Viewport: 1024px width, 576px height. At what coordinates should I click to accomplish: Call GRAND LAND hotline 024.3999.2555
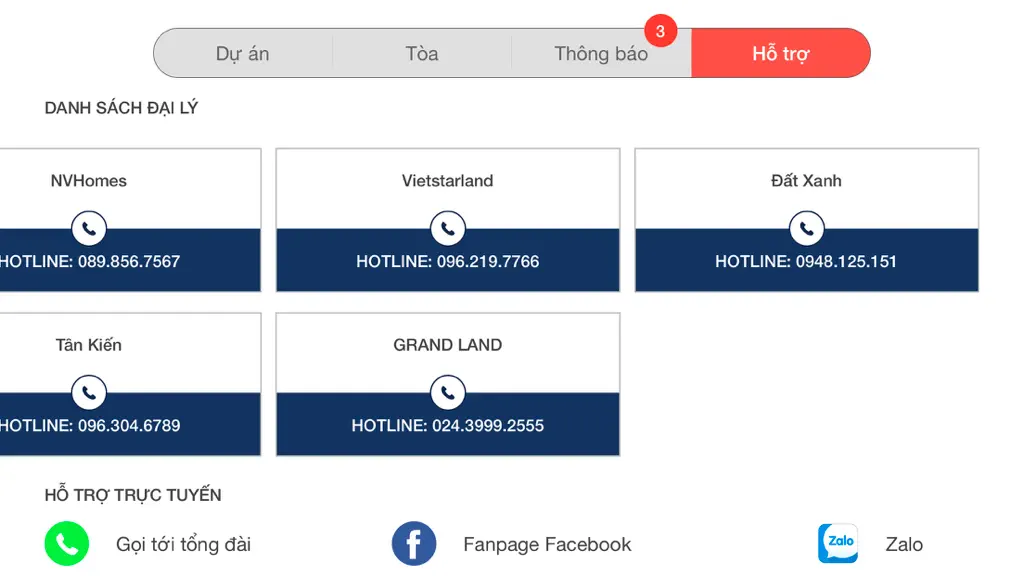pos(448,425)
